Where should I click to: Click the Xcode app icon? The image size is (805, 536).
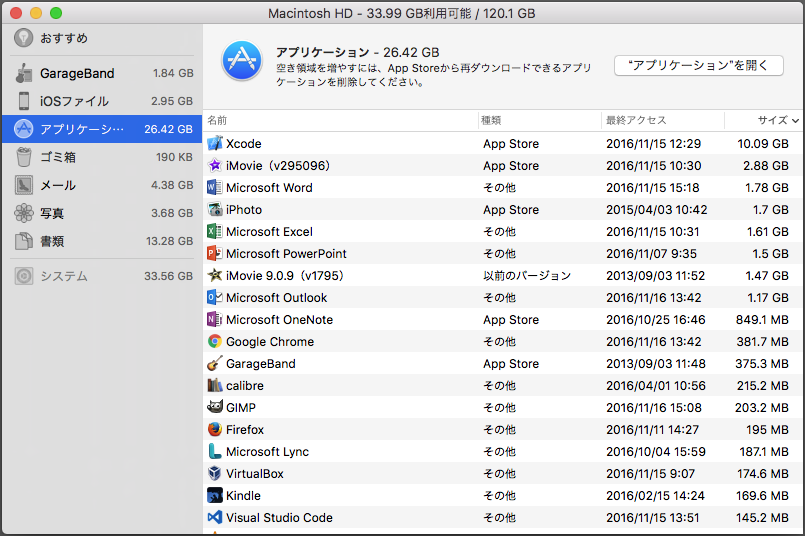214,144
